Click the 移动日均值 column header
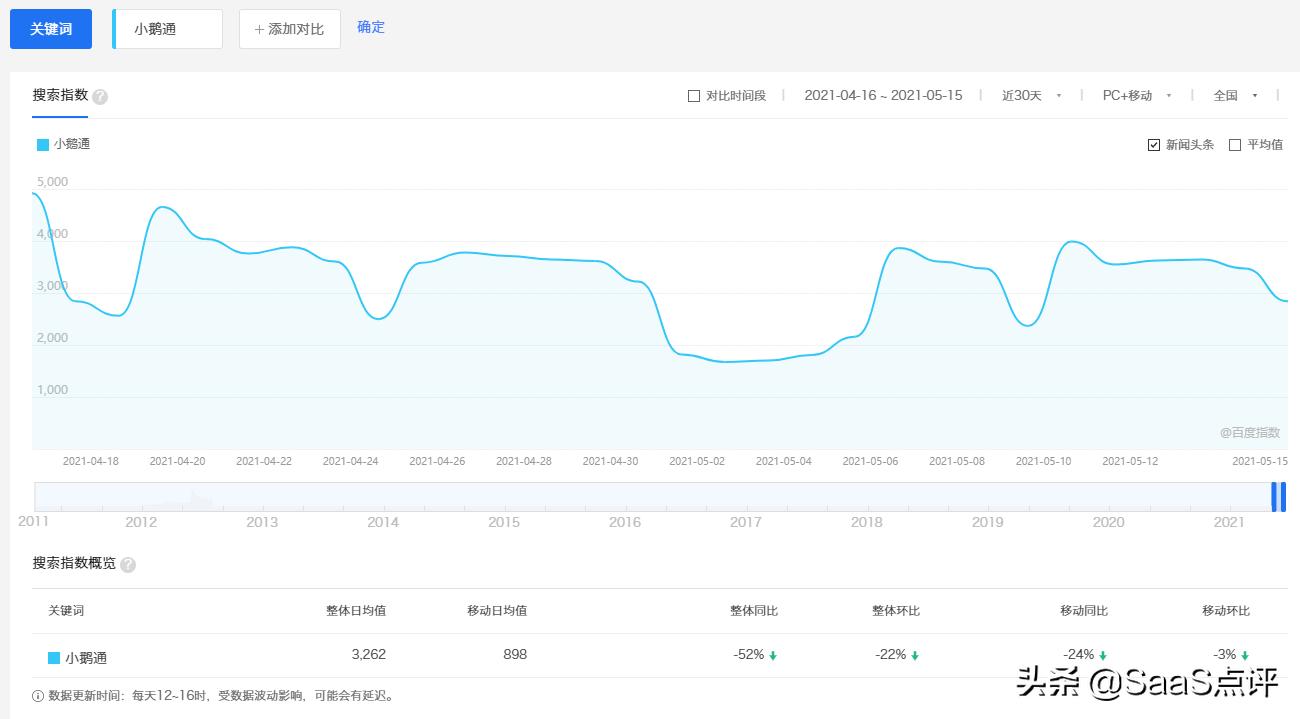Viewport: 1300px width, 719px height. (x=497, y=611)
